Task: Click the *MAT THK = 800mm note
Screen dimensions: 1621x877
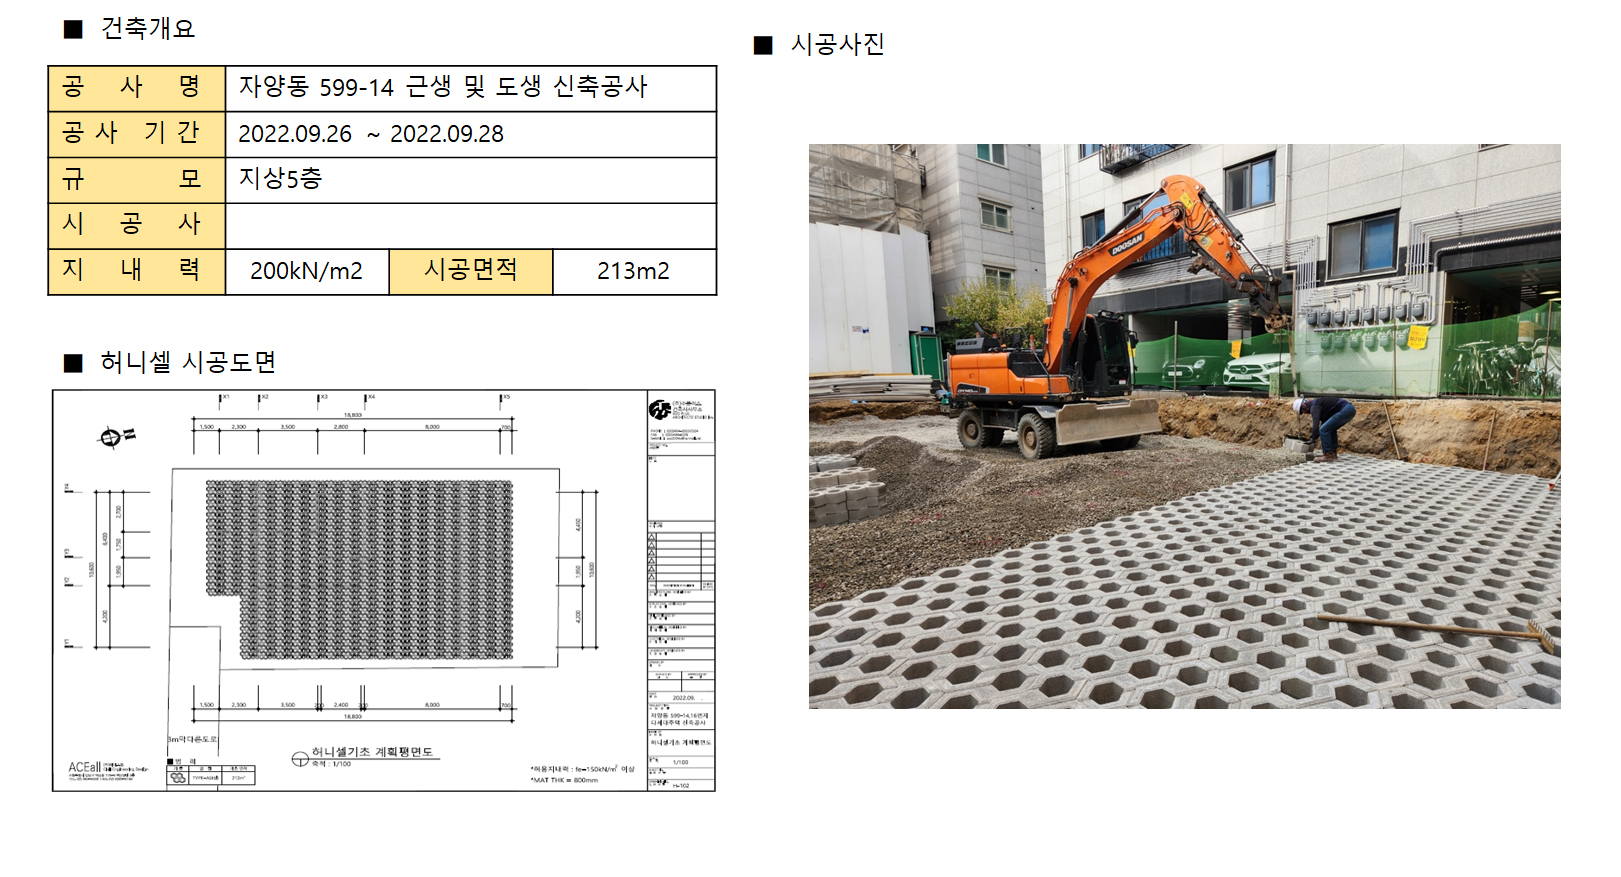Action: pos(564,780)
